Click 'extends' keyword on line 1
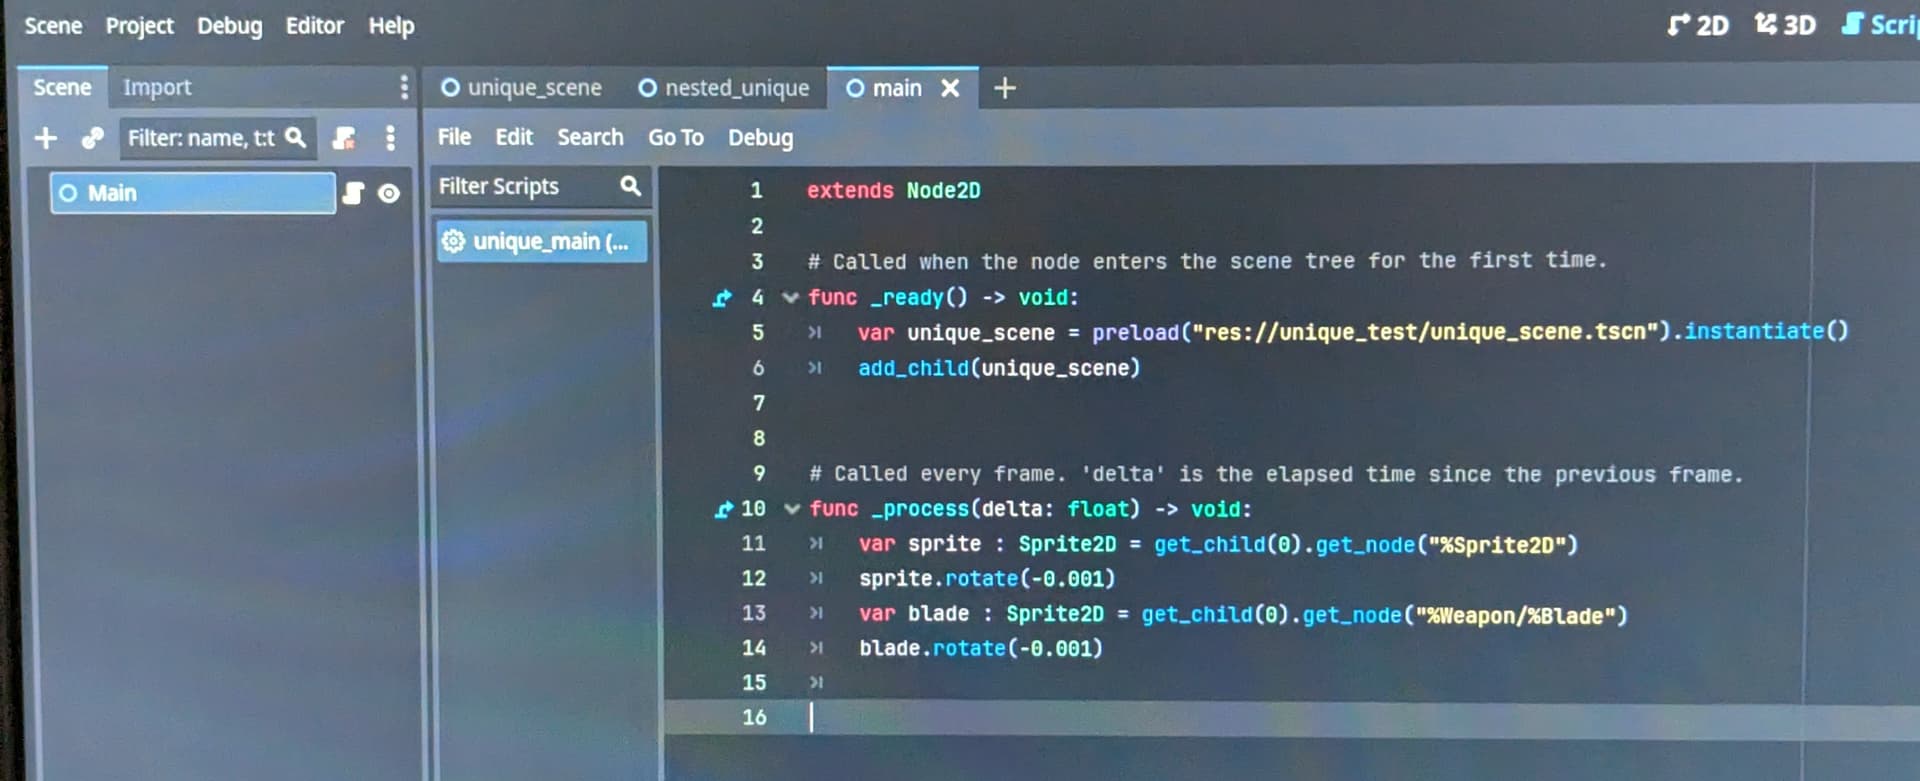Image resolution: width=1920 pixels, height=781 pixels. [x=850, y=190]
